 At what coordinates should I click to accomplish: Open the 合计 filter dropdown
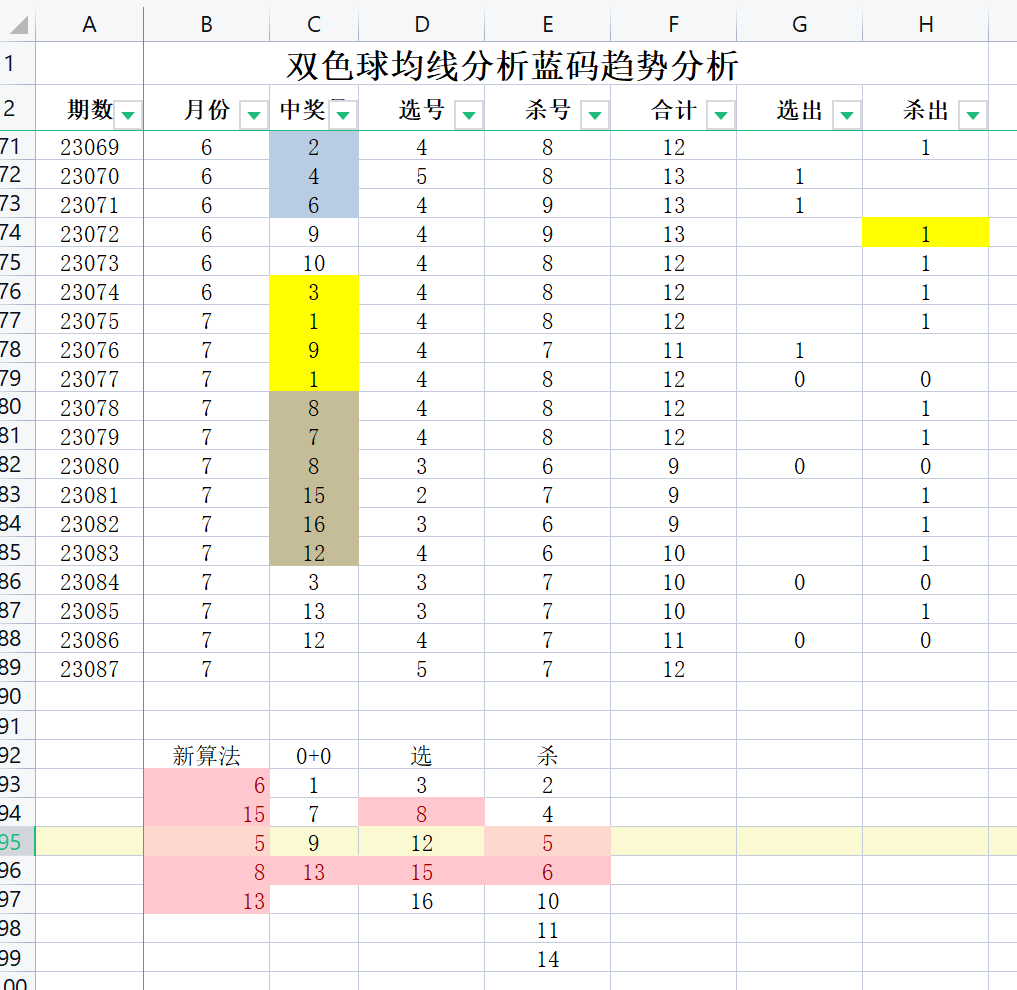pyautogui.click(x=721, y=115)
